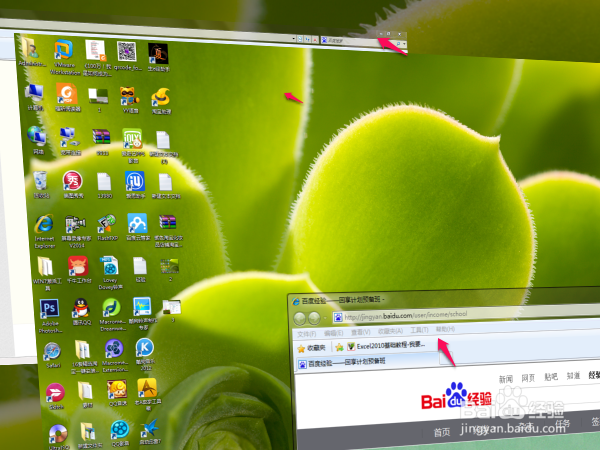Open the 查看(V) menu in IE
The height and width of the screenshot is (450, 600).
[361, 332]
